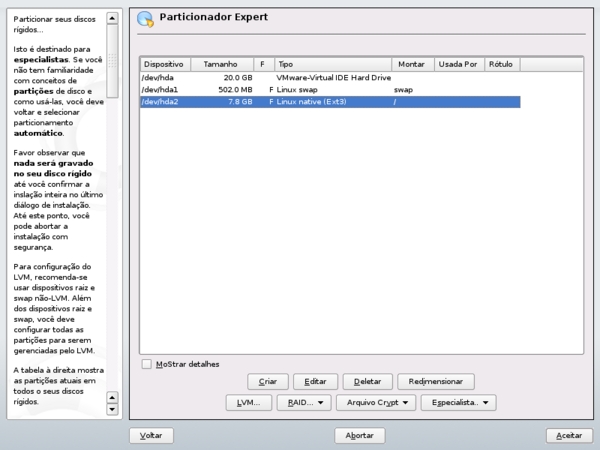Screen dimensions: 600x450
Task: Click the F column header
Action: pos(264,64)
